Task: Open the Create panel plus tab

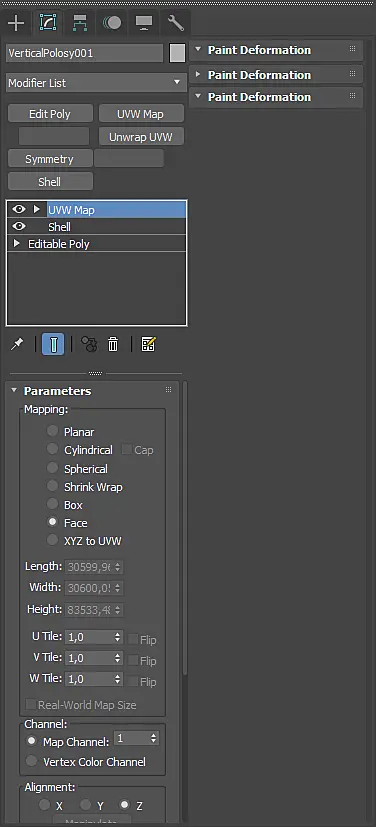Action: coord(16,23)
